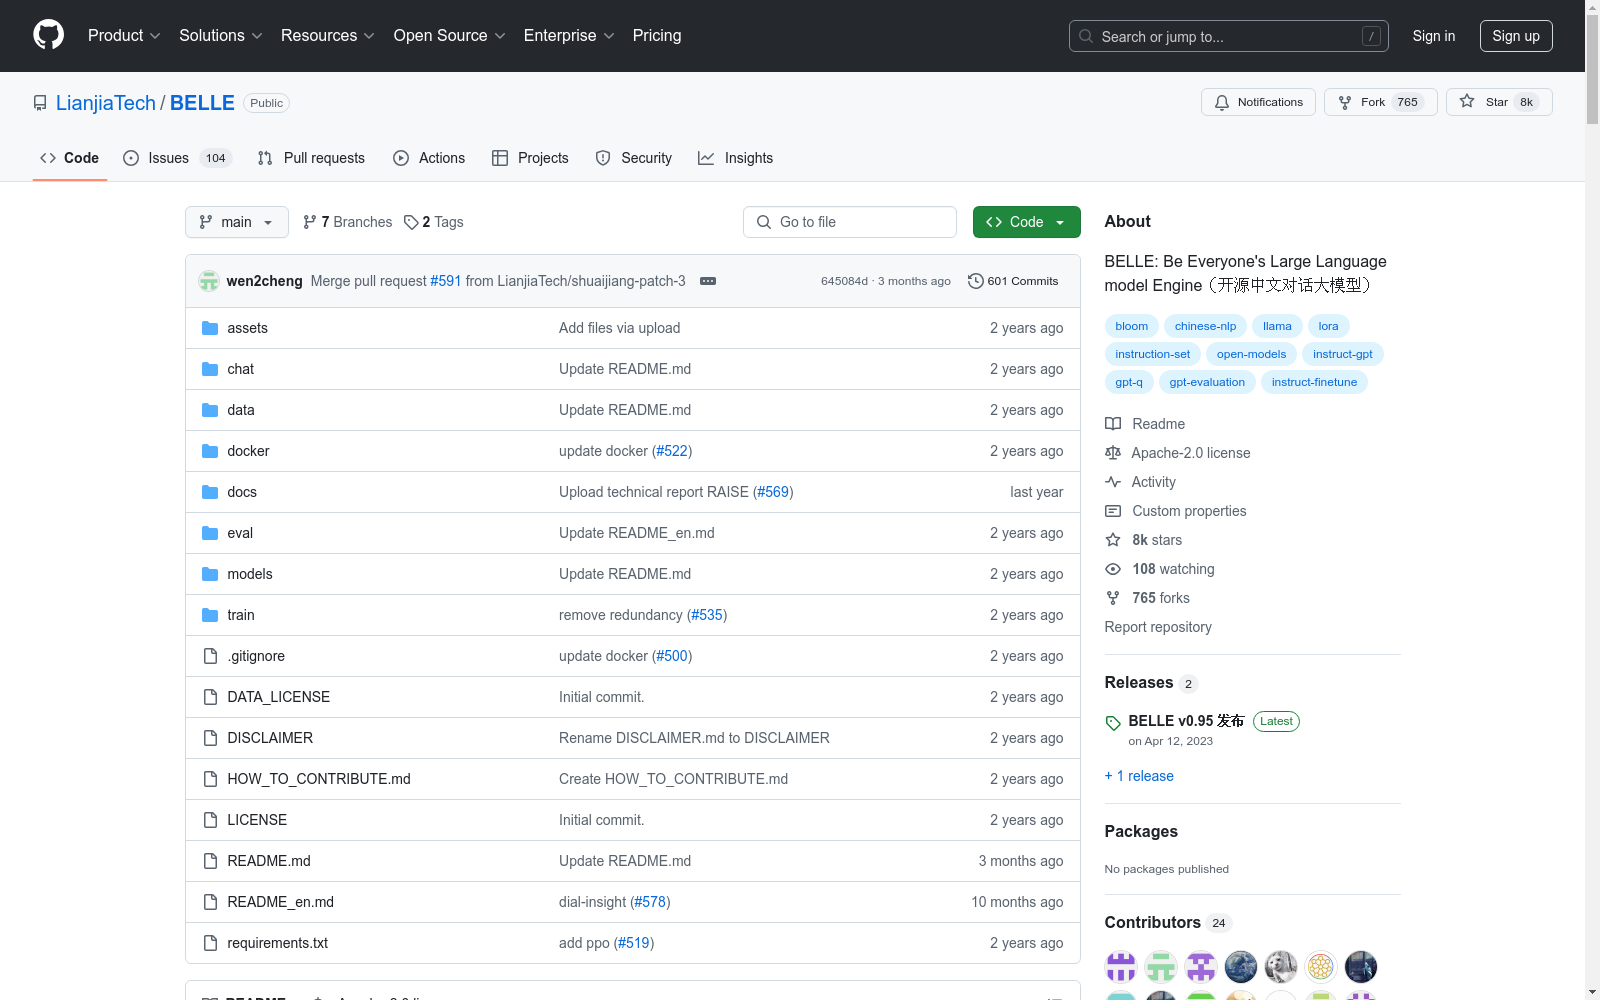Open Custom properties
The image size is (1600, 1000).
point(1176,511)
